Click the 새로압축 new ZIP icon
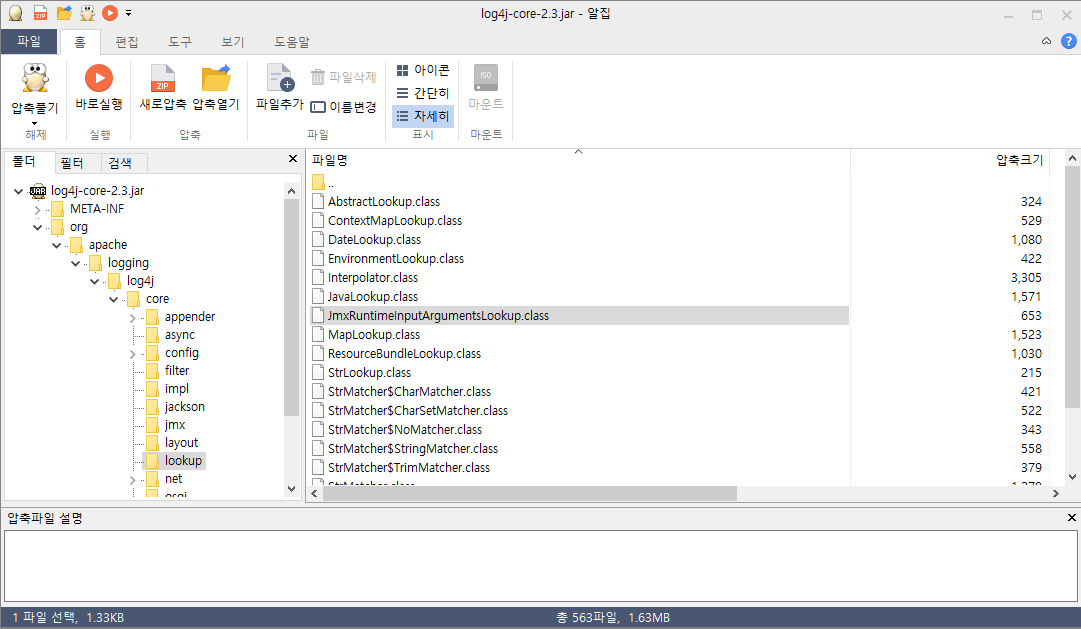 pos(163,78)
